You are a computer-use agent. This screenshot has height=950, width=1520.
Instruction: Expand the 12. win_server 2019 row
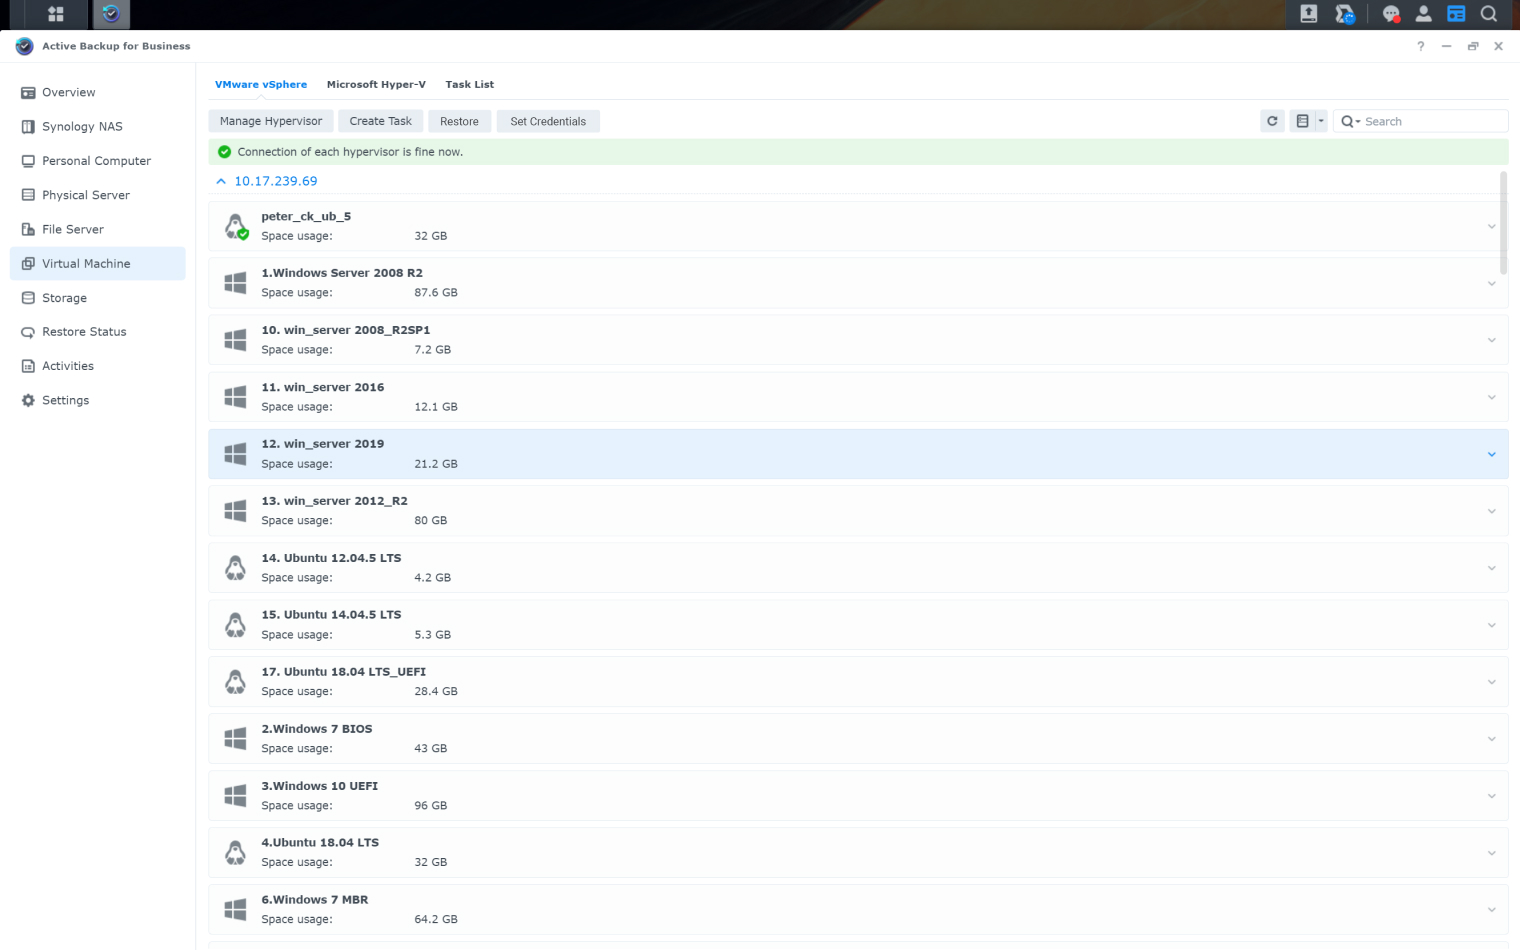[x=1491, y=454]
